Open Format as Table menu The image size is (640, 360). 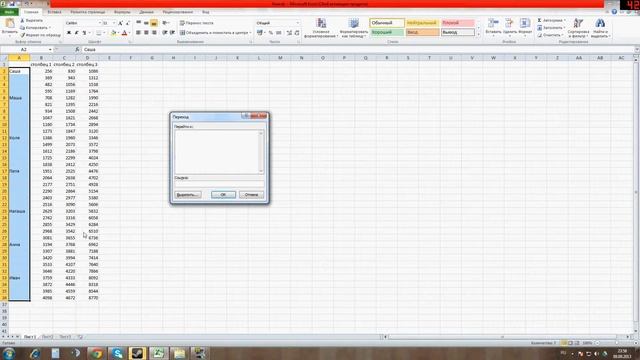[x=354, y=28]
